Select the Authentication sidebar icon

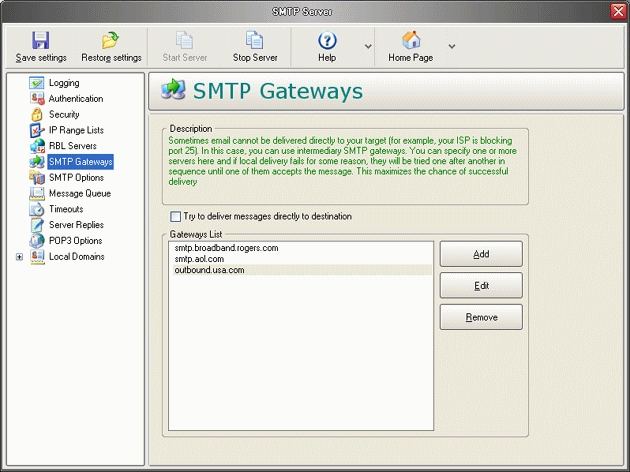[x=37, y=99]
